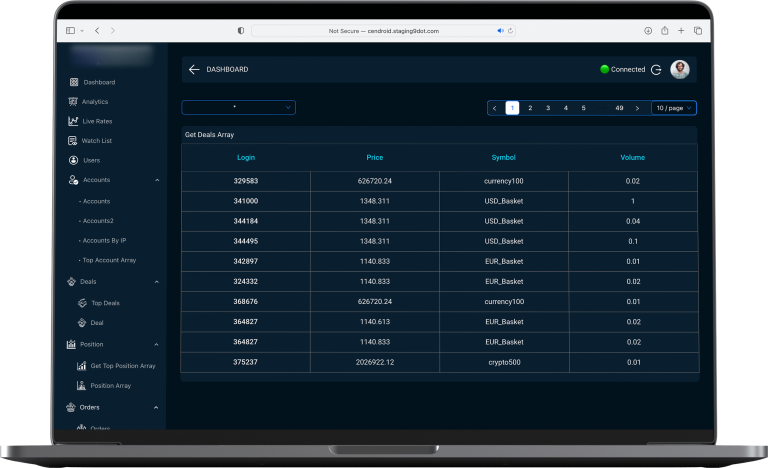Click Safari's share icon
The image size is (768, 468).
tap(665, 31)
